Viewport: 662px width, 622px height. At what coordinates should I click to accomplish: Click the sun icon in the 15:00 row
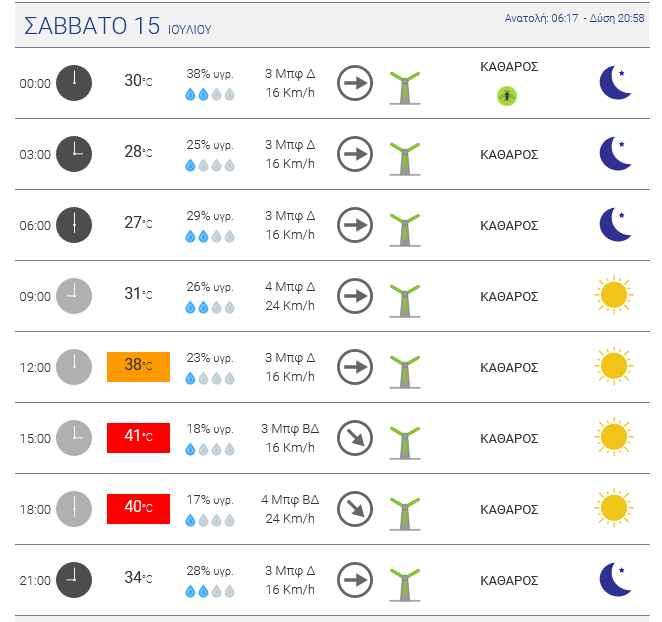click(x=614, y=438)
